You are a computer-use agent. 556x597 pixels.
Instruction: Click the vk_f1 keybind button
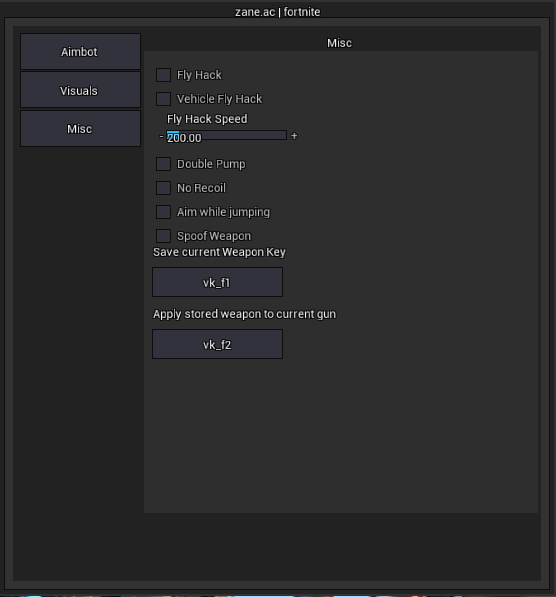[x=217, y=282]
